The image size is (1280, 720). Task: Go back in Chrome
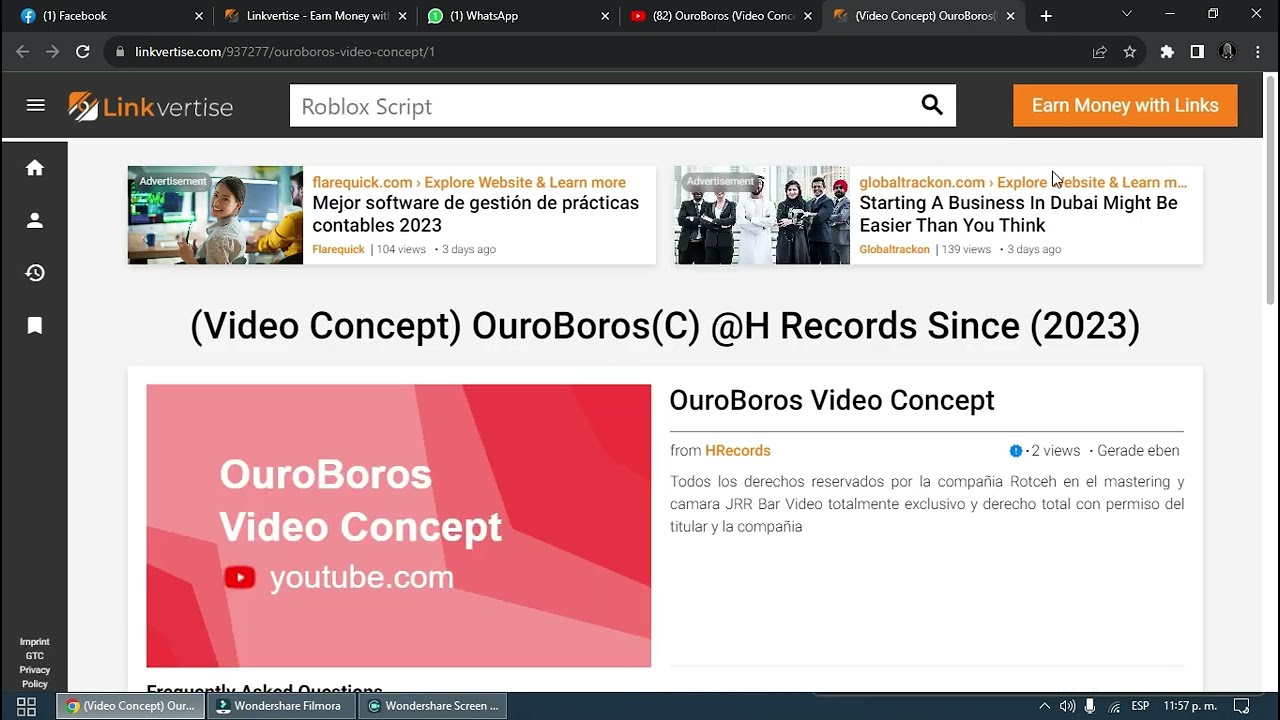[23, 52]
